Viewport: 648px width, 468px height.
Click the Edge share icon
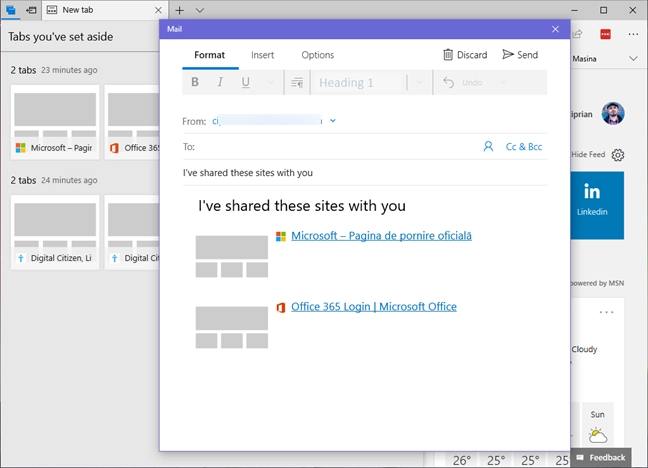point(577,34)
